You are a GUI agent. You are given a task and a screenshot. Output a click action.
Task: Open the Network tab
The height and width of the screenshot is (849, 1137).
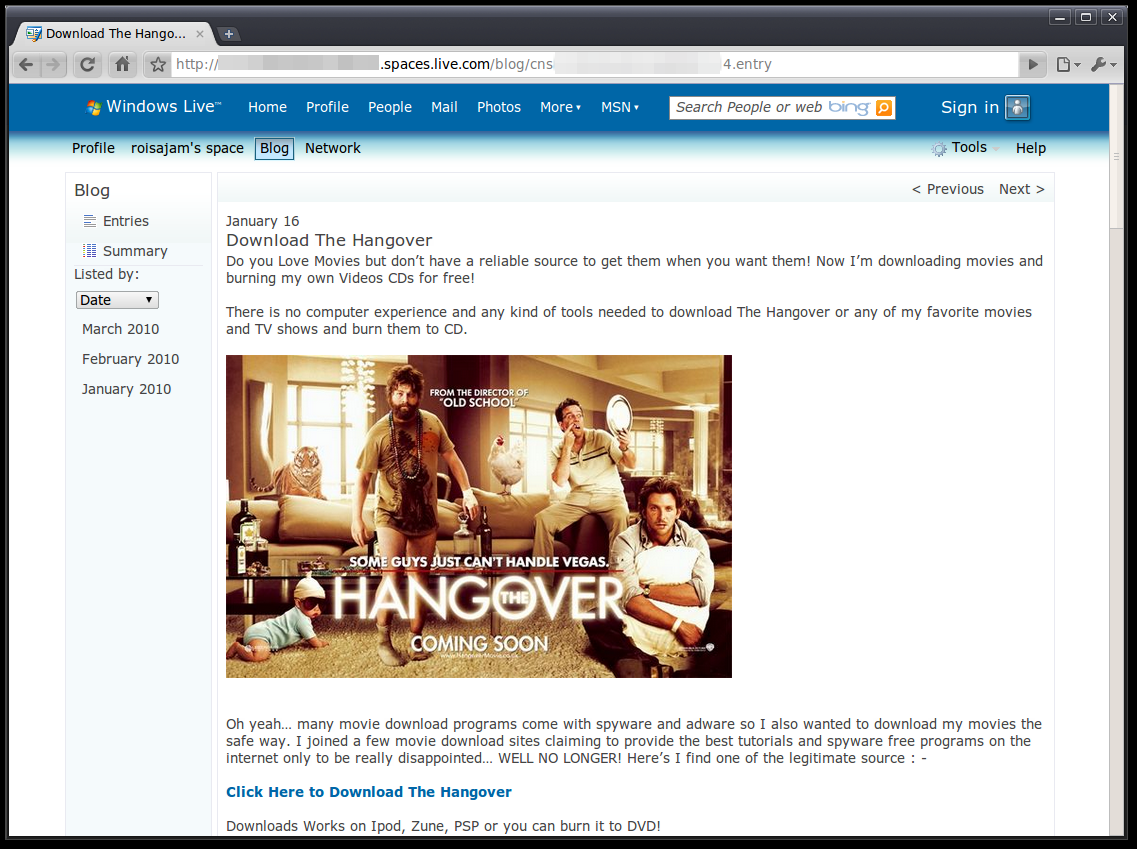point(333,148)
